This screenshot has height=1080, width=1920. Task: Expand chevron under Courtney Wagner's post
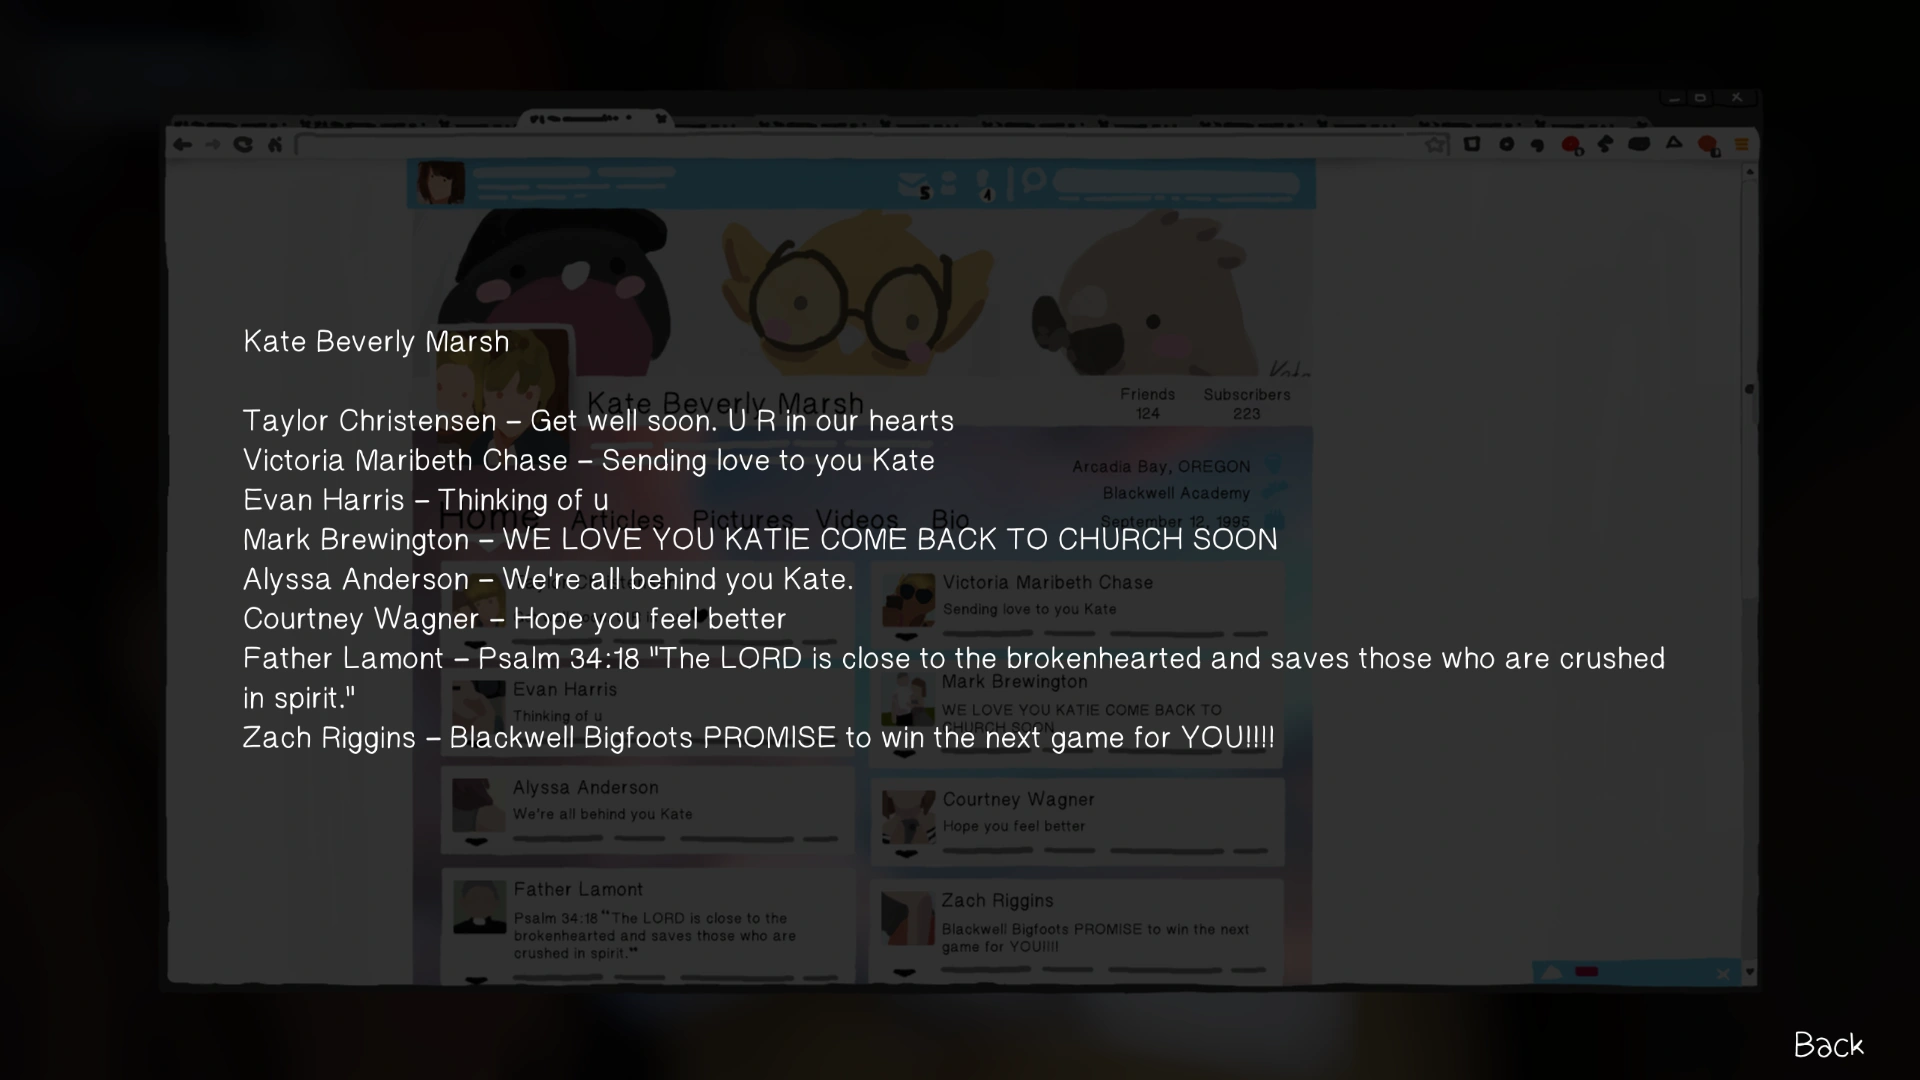click(x=906, y=854)
